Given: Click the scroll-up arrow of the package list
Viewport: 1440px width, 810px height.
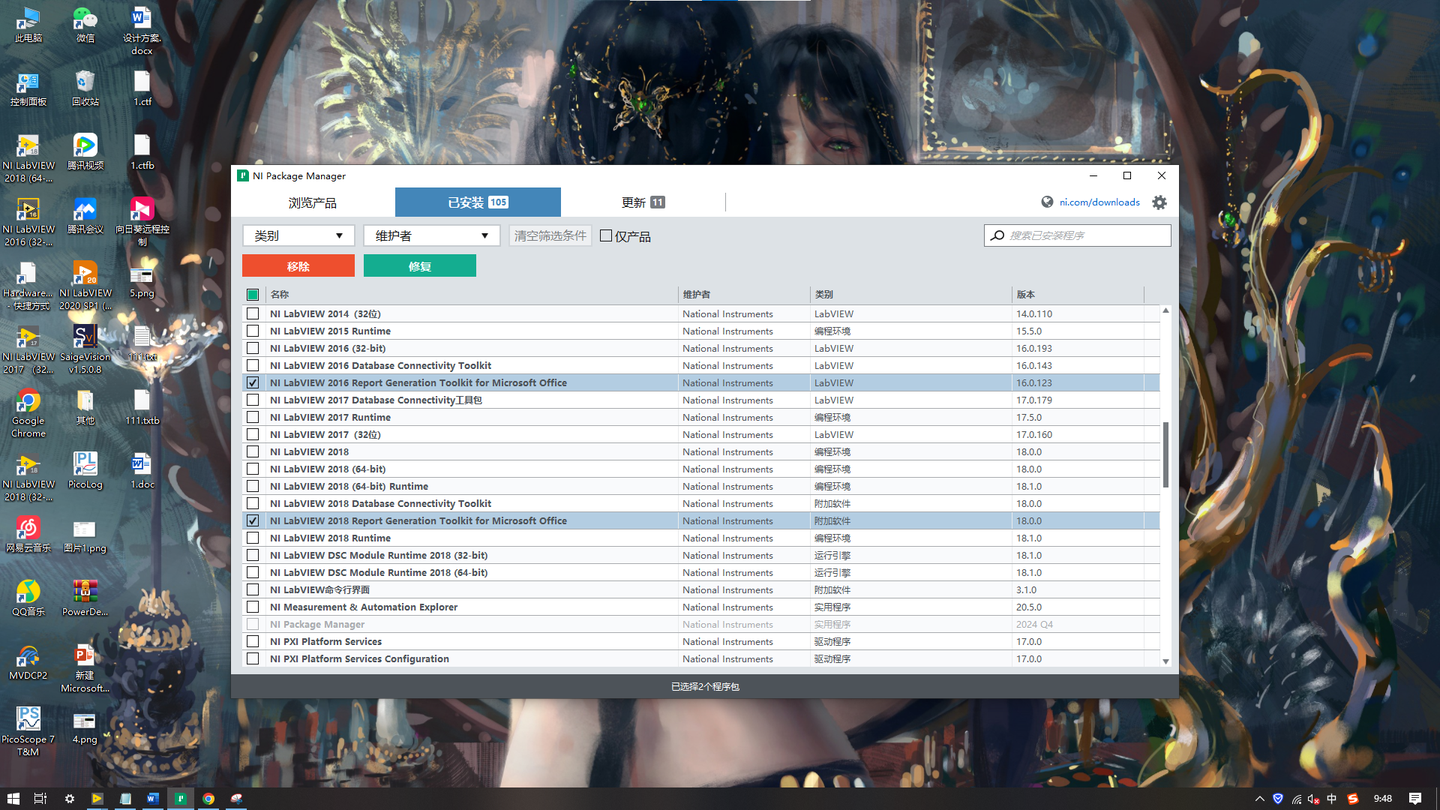Looking at the screenshot, I should coord(1165,311).
